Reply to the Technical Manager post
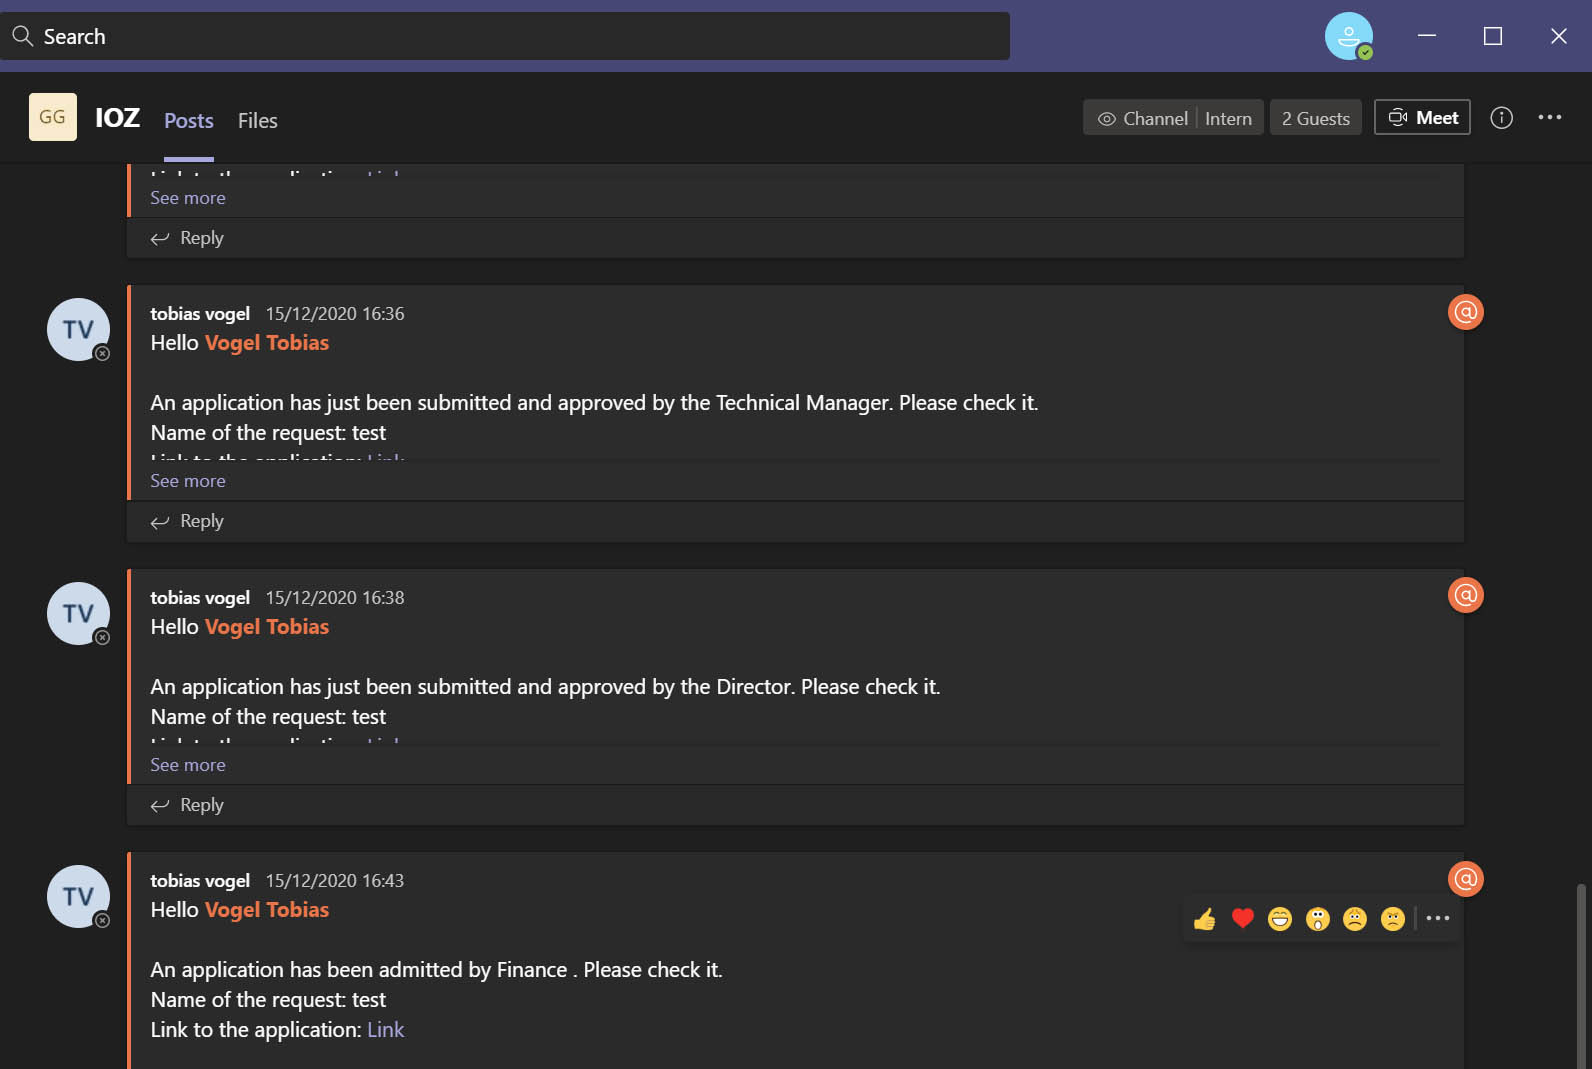This screenshot has width=1592, height=1069. click(187, 521)
